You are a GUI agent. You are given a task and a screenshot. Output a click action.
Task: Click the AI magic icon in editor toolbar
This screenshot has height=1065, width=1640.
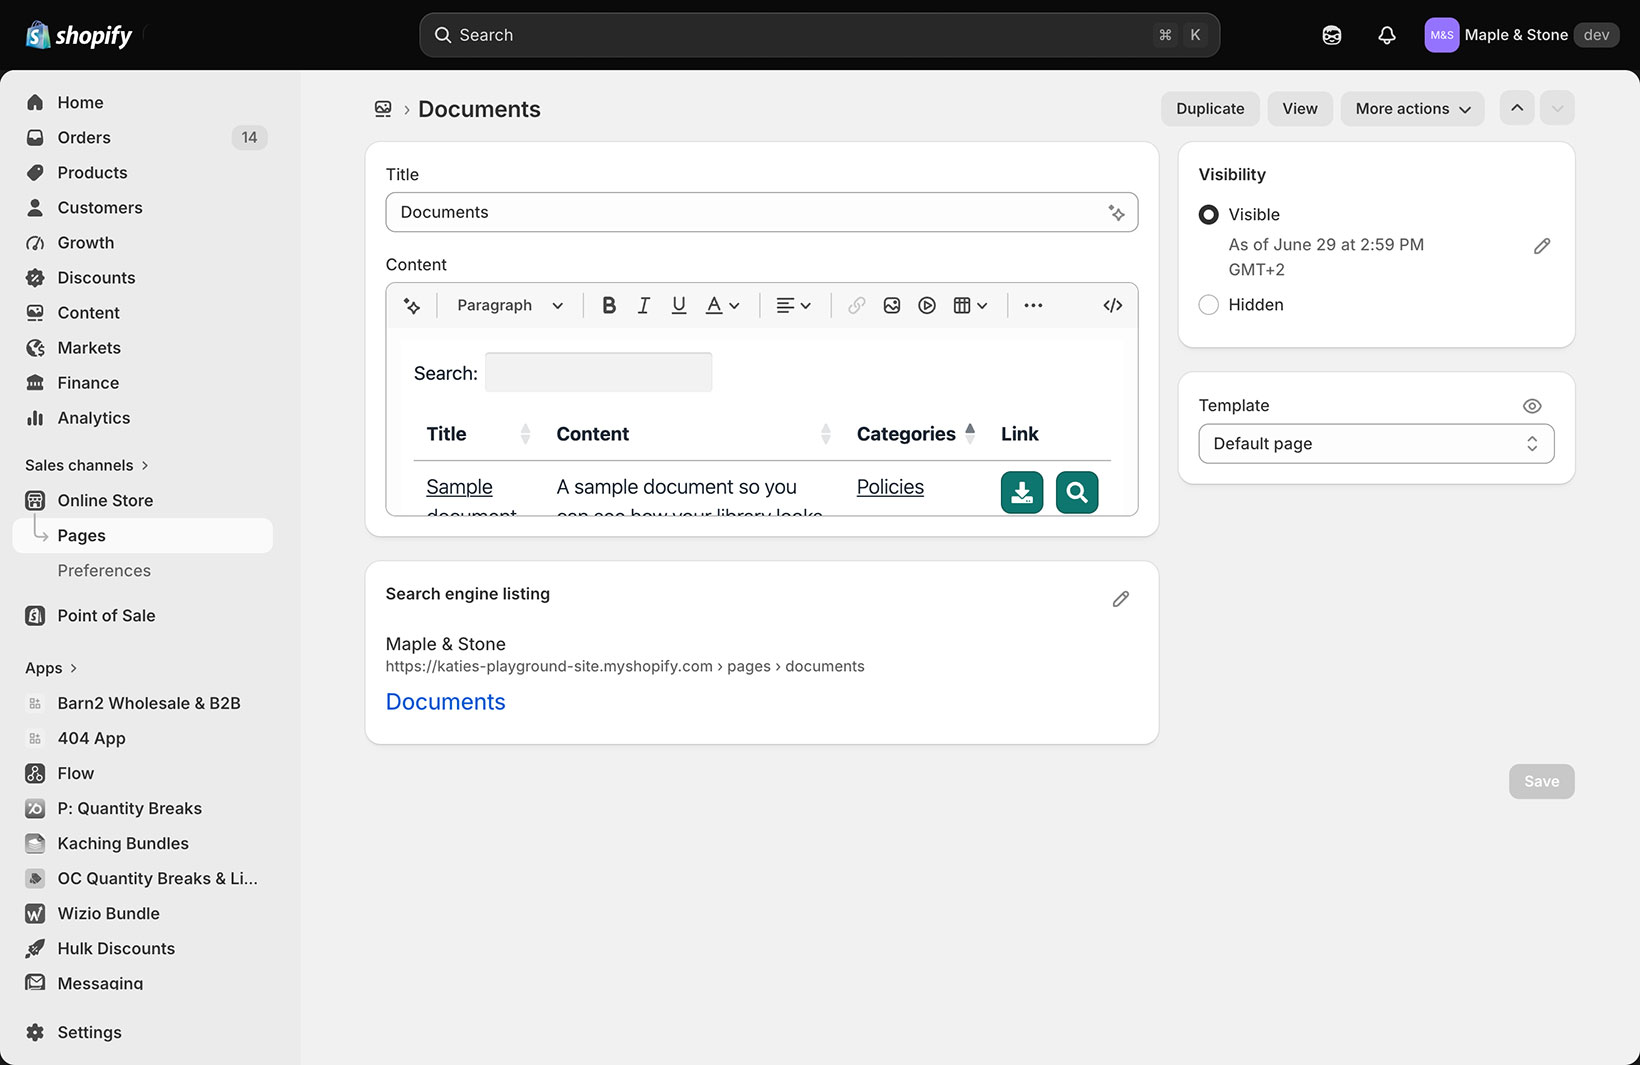(x=412, y=305)
